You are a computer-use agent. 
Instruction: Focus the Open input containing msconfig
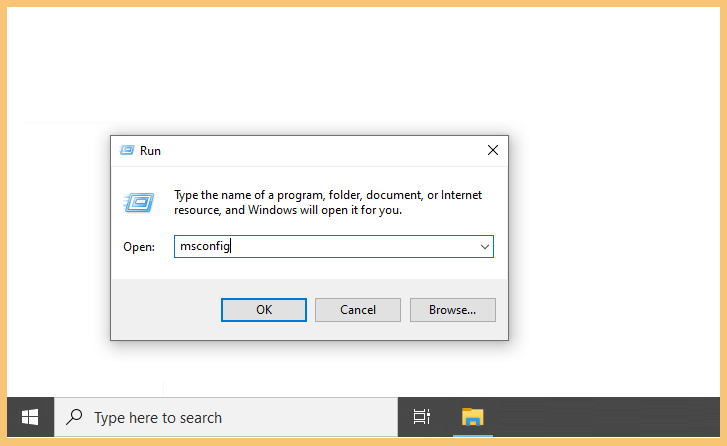coord(327,247)
